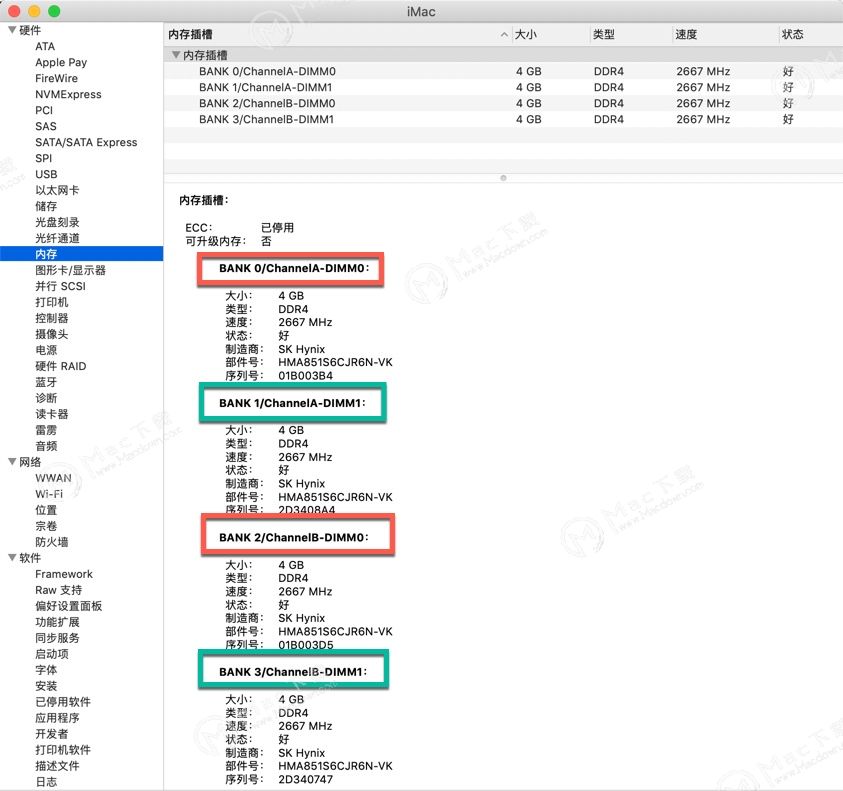Open 蓝牙 sidebar item
The width and height of the screenshot is (843, 791).
[x=46, y=382]
